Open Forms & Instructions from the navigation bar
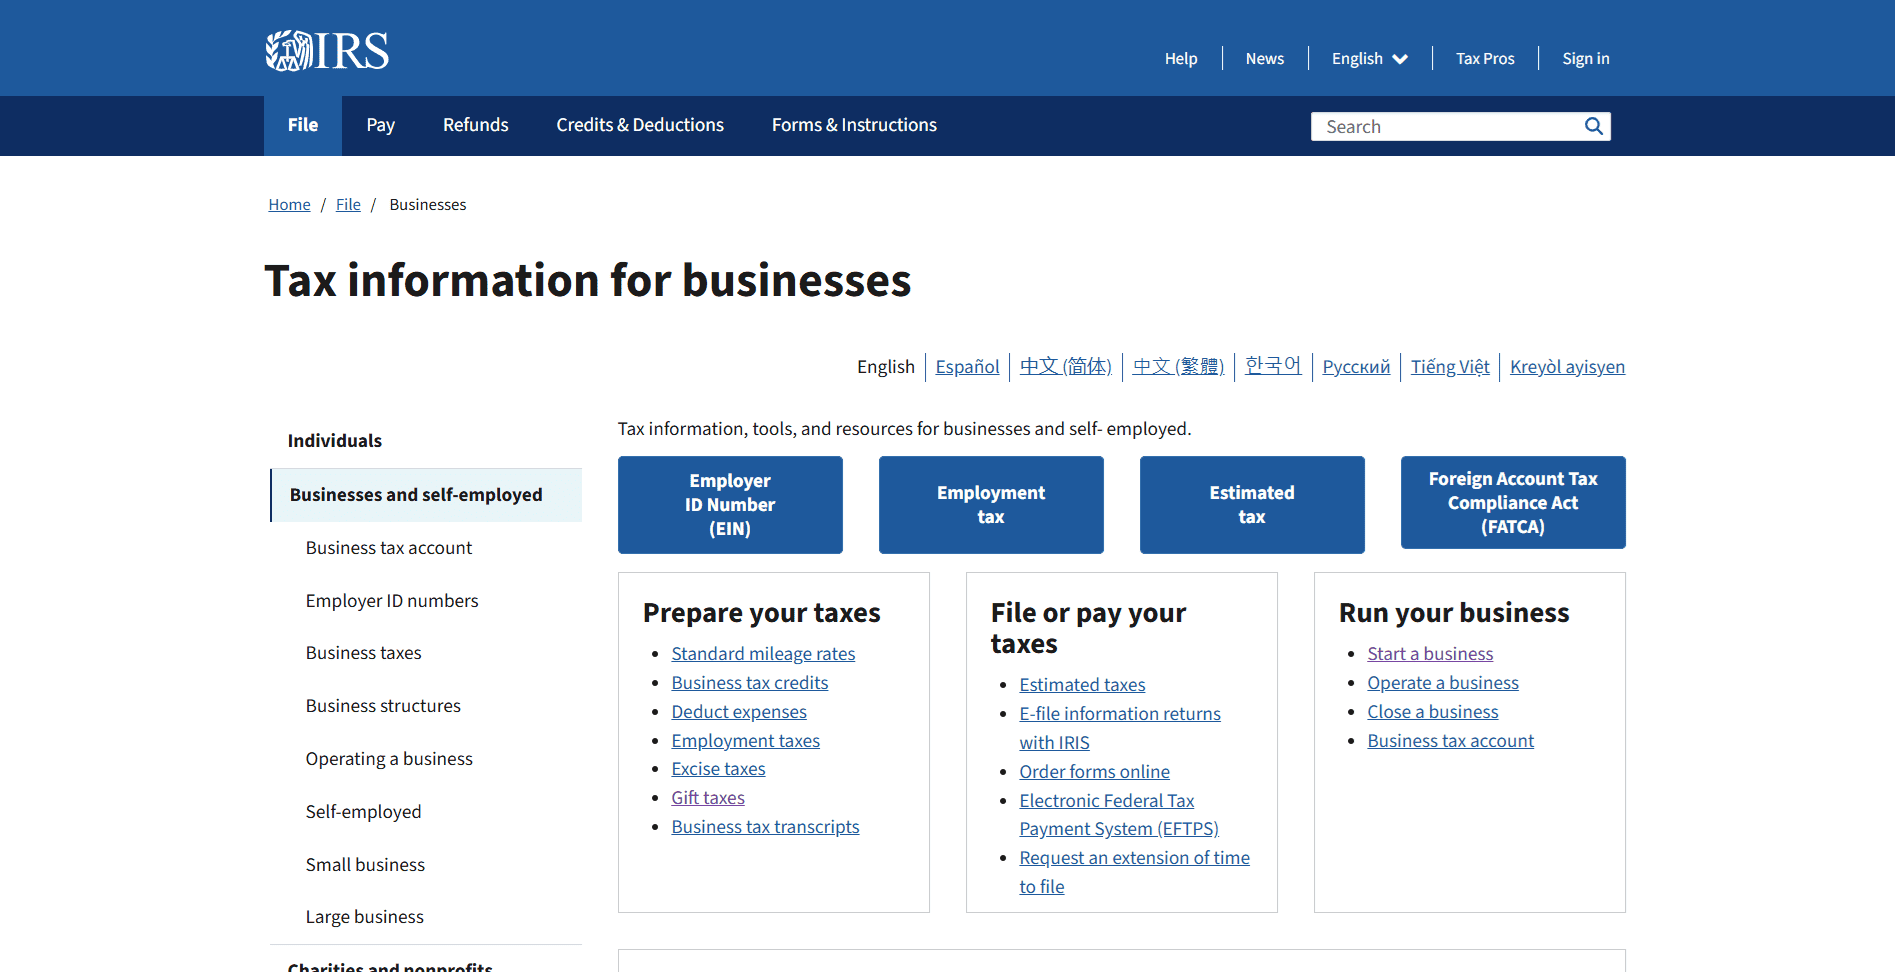The width and height of the screenshot is (1895, 972). pos(853,124)
